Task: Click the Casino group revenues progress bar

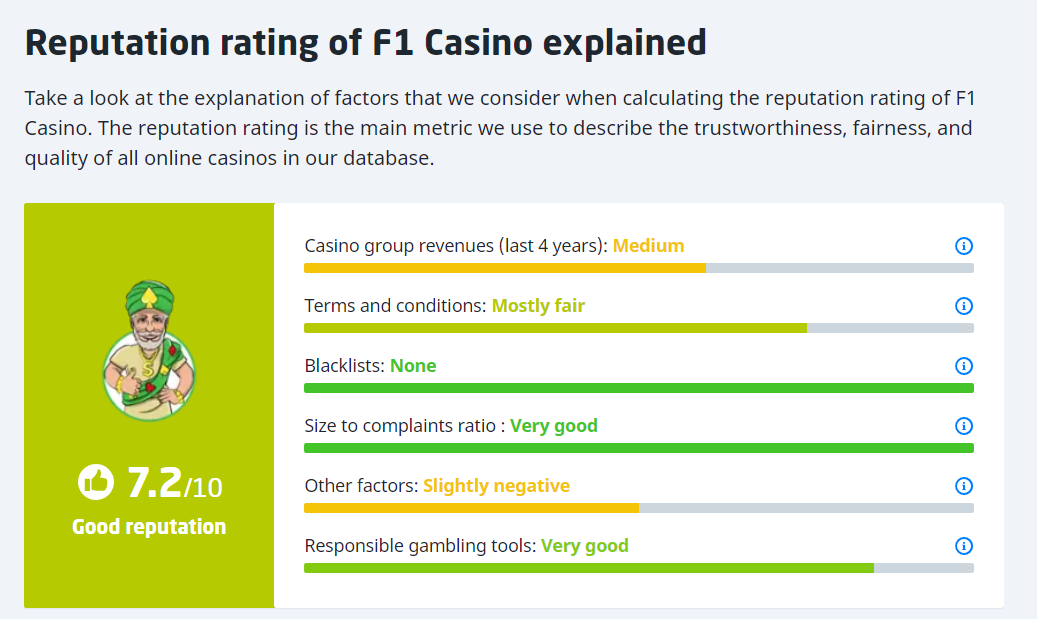Action: click(x=638, y=268)
